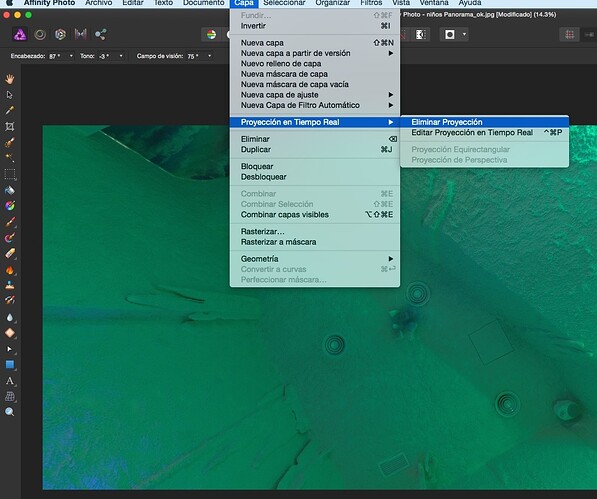Screen dimensions: 597x499
Task: Toggle the mask circle-in-square button
Action: pyautogui.click(x=450, y=35)
